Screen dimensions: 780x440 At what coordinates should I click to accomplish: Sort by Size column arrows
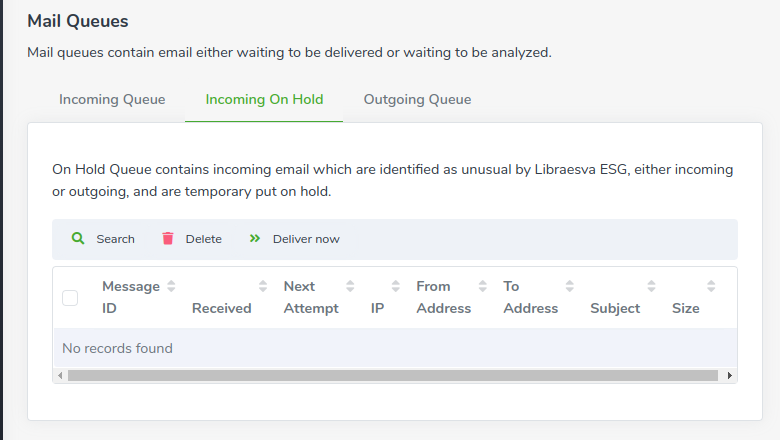point(711,286)
